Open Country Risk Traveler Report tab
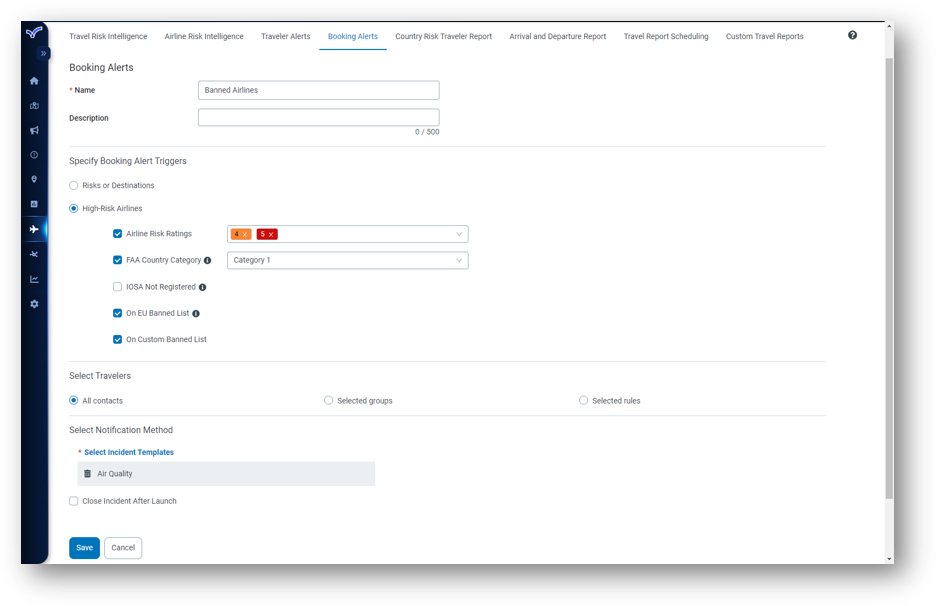This screenshot has width=936, height=606. click(444, 36)
